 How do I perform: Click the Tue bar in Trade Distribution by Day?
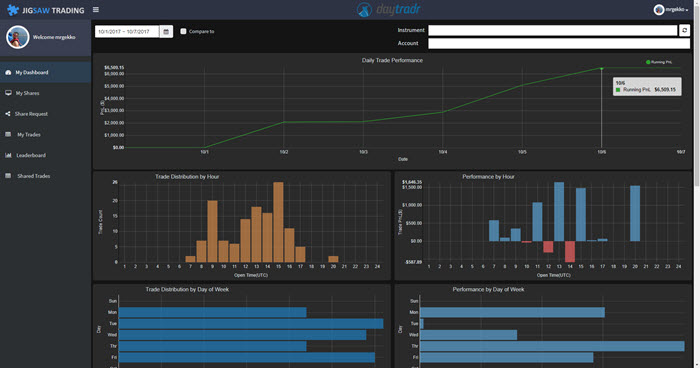click(251, 323)
